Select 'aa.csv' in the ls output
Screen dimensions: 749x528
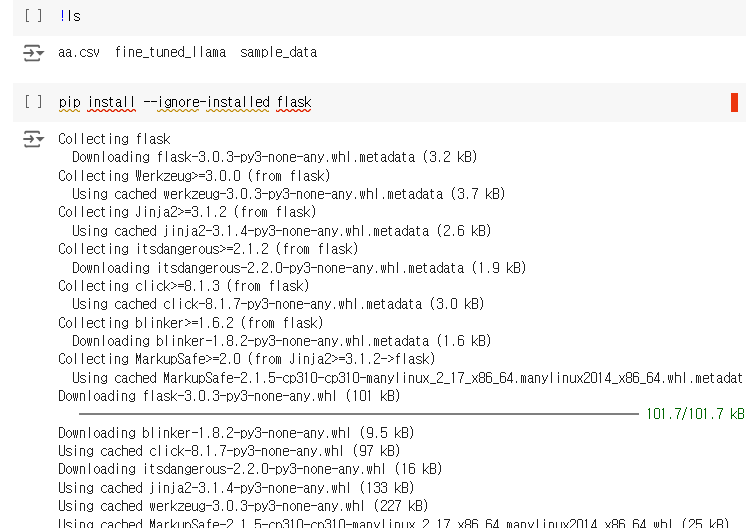coord(79,52)
